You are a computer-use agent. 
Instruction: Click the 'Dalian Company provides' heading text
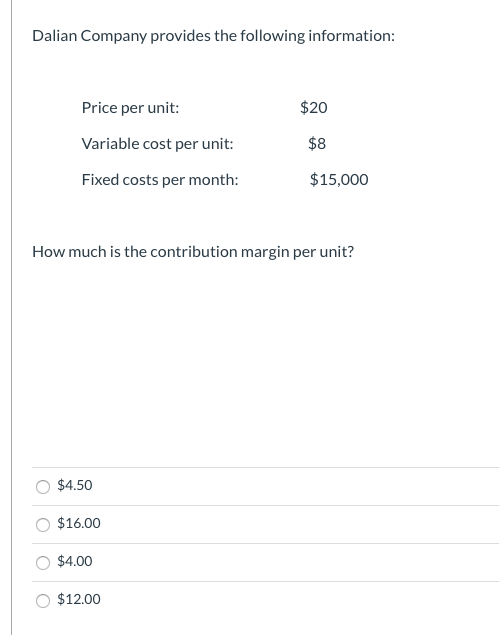[x=213, y=36]
